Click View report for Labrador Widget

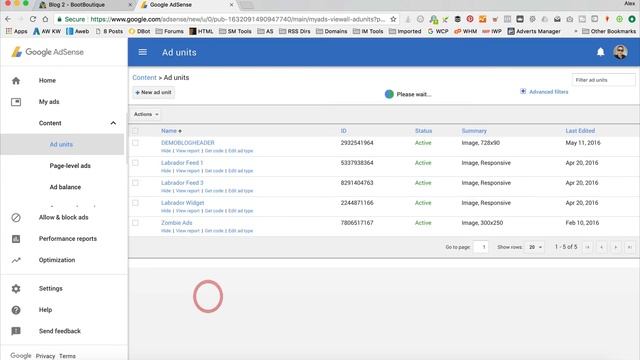click(x=188, y=211)
